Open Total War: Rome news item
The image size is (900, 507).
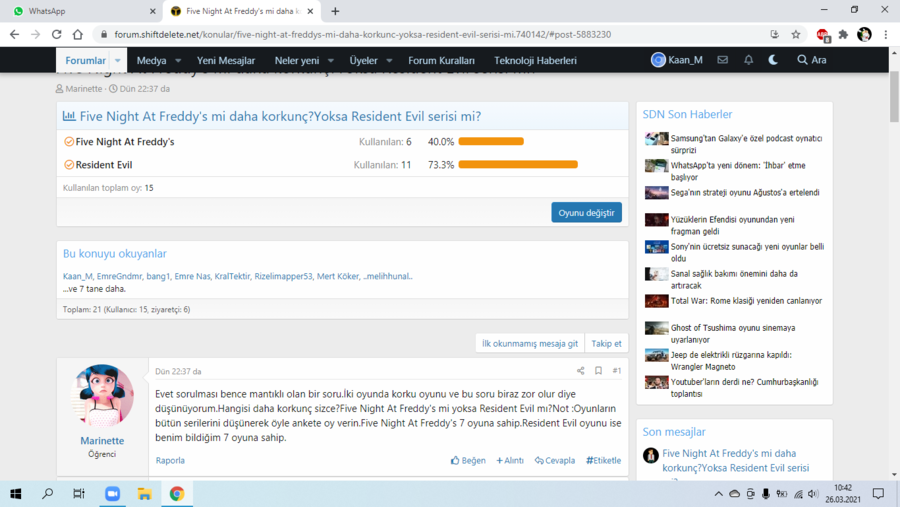pyautogui.click(x=746, y=301)
